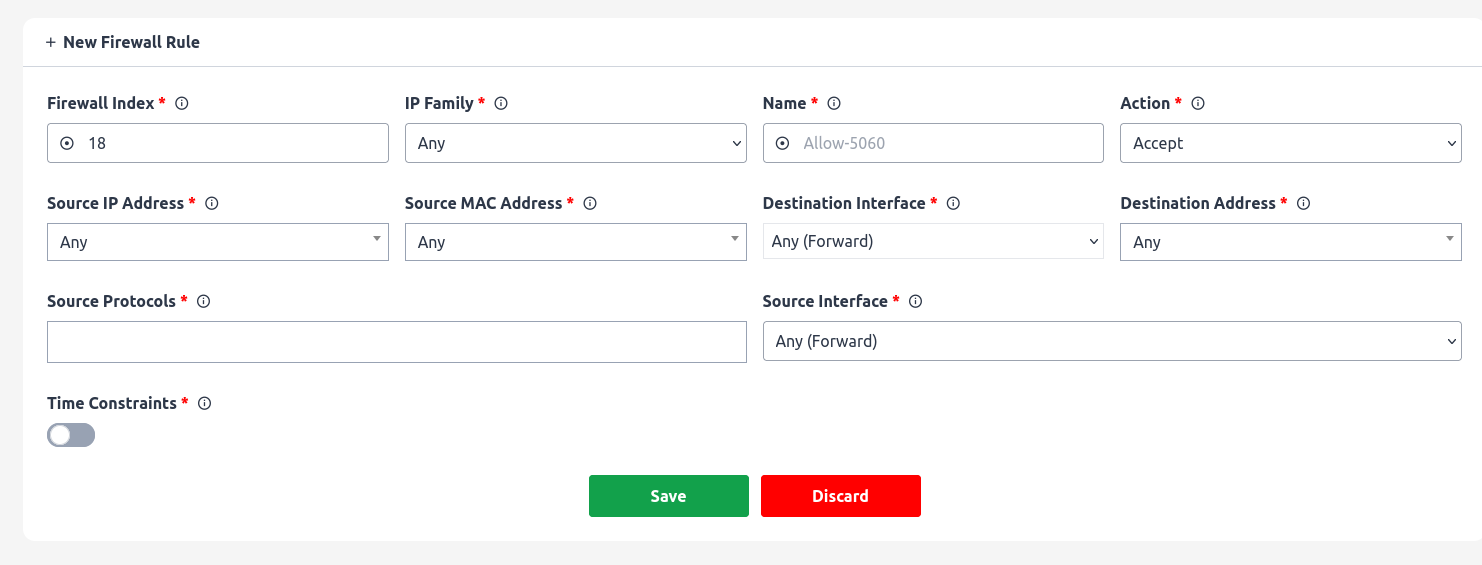Open the Source Interface Any (Forward) dropdown
The image size is (1482, 565).
[1112, 341]
